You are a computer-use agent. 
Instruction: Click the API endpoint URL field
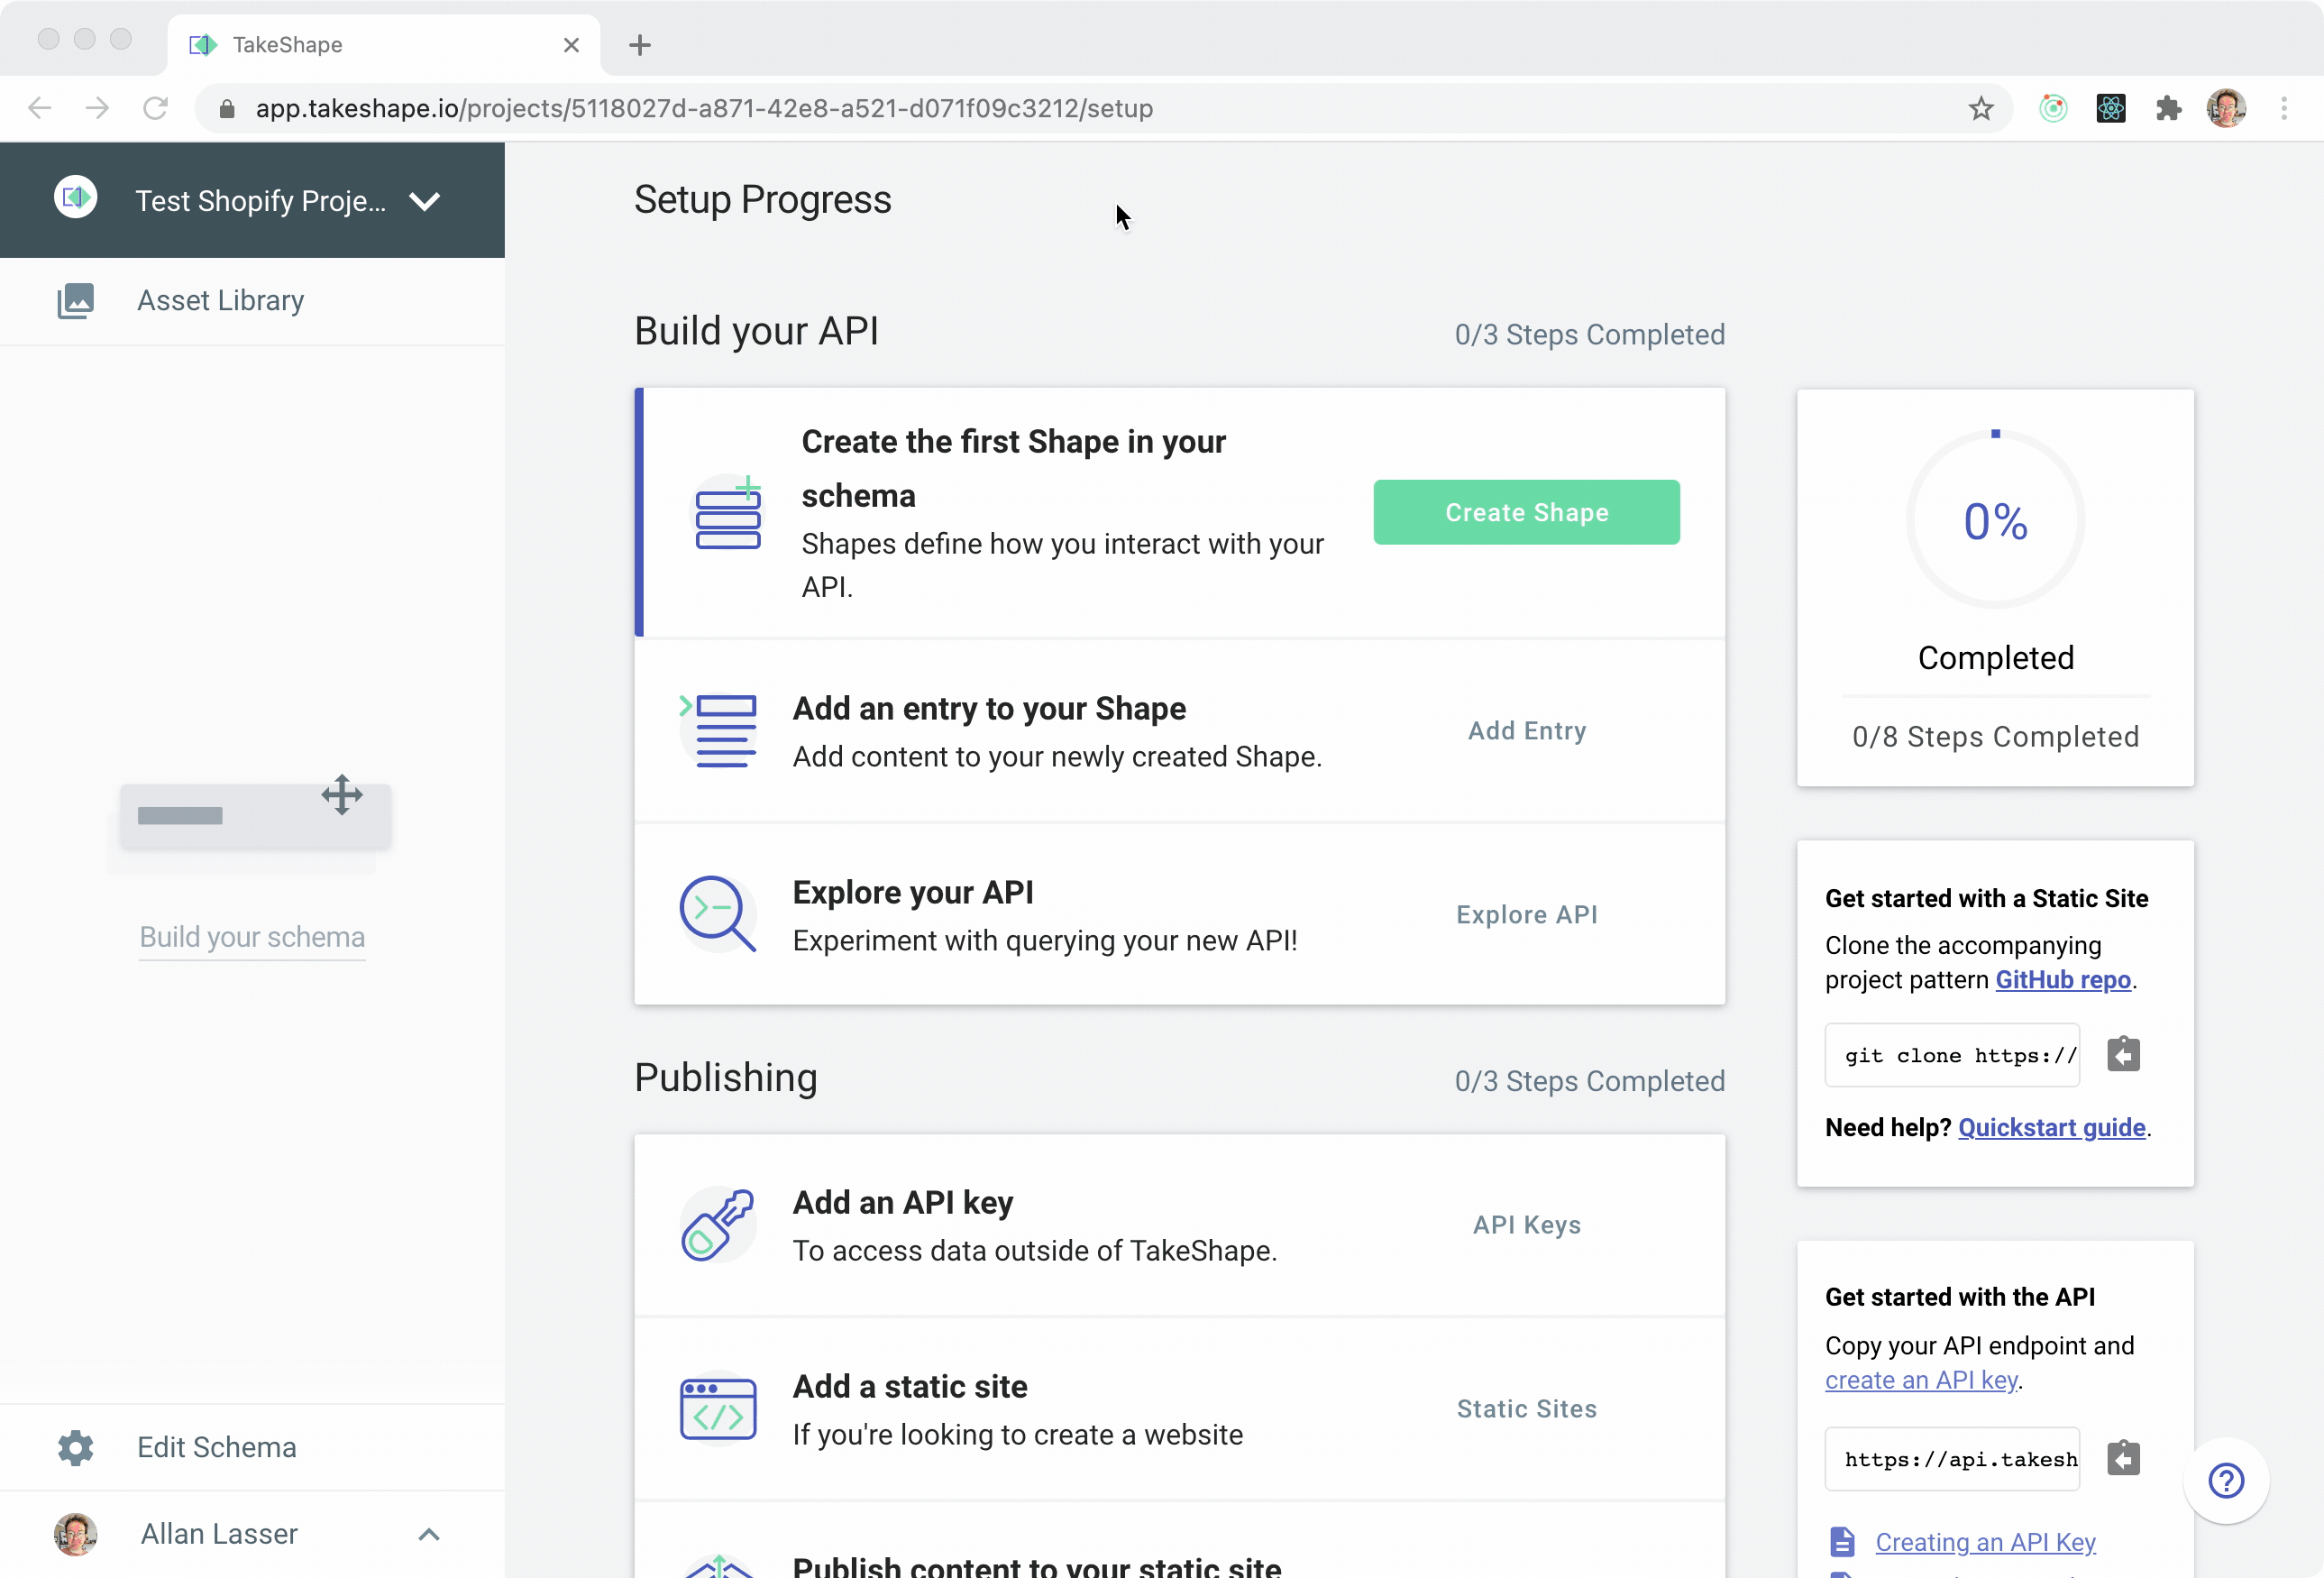tap(1952, 1459)
